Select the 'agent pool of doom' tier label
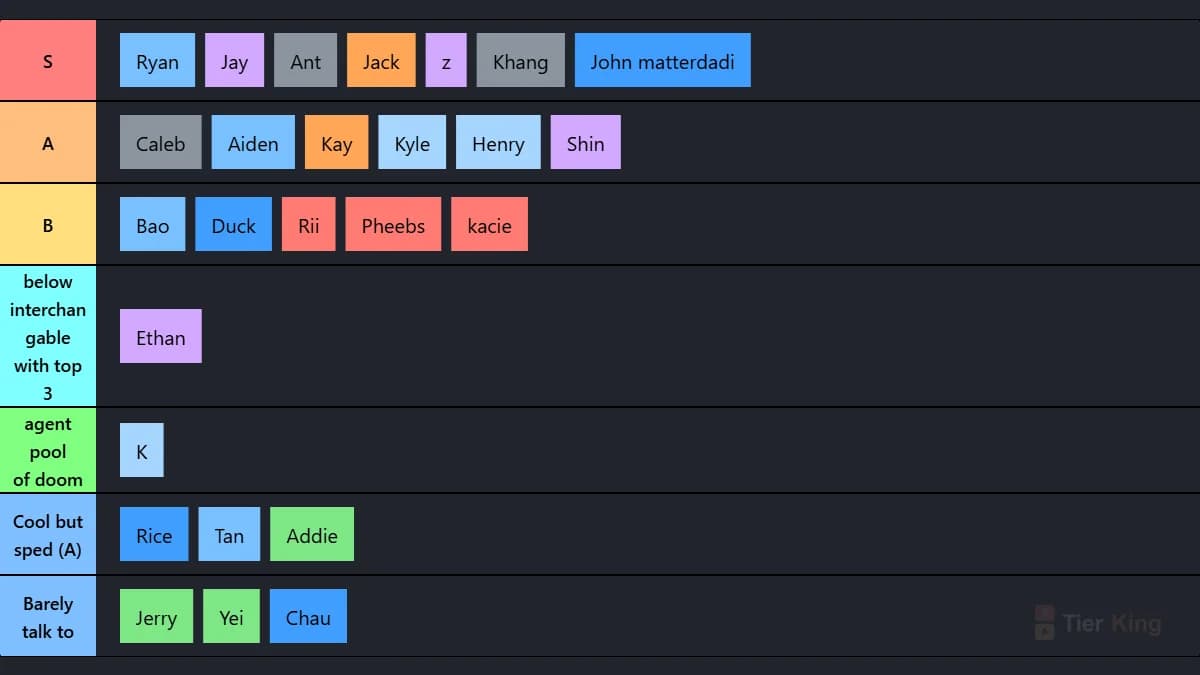1200x675 pixels. pos(48,450)
